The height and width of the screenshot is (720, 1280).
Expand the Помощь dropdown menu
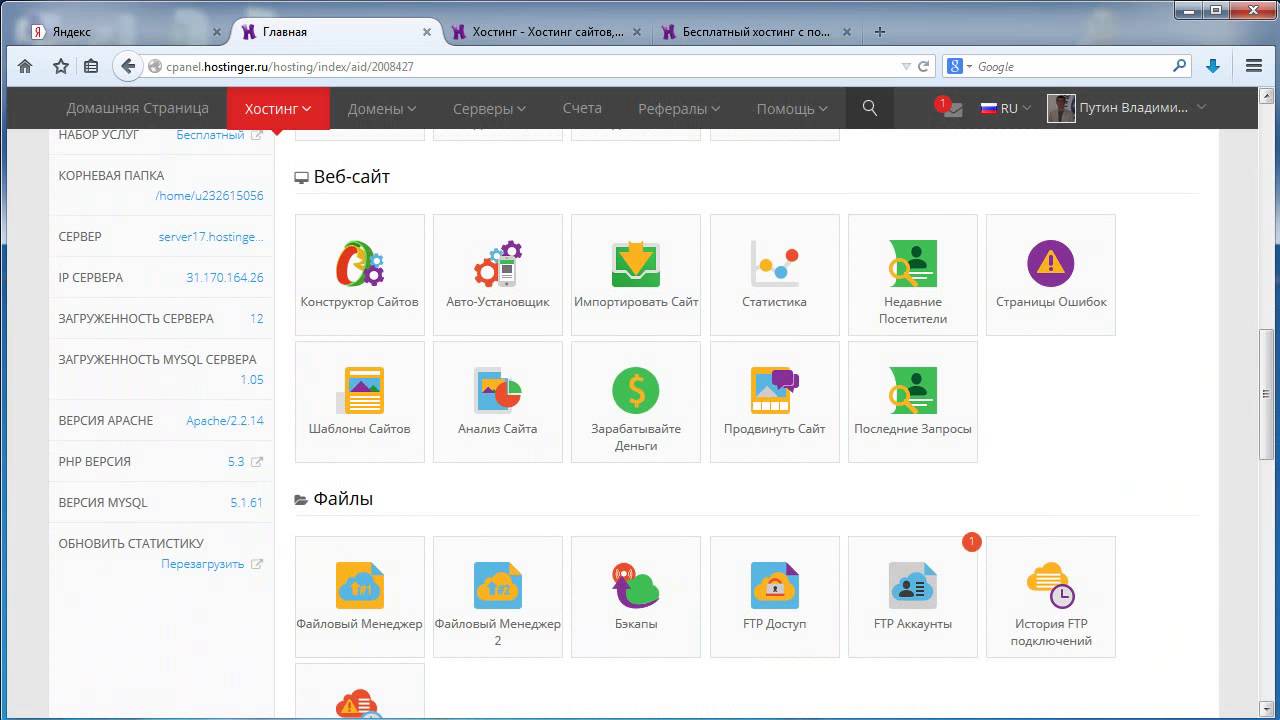[x=792, y=108]
